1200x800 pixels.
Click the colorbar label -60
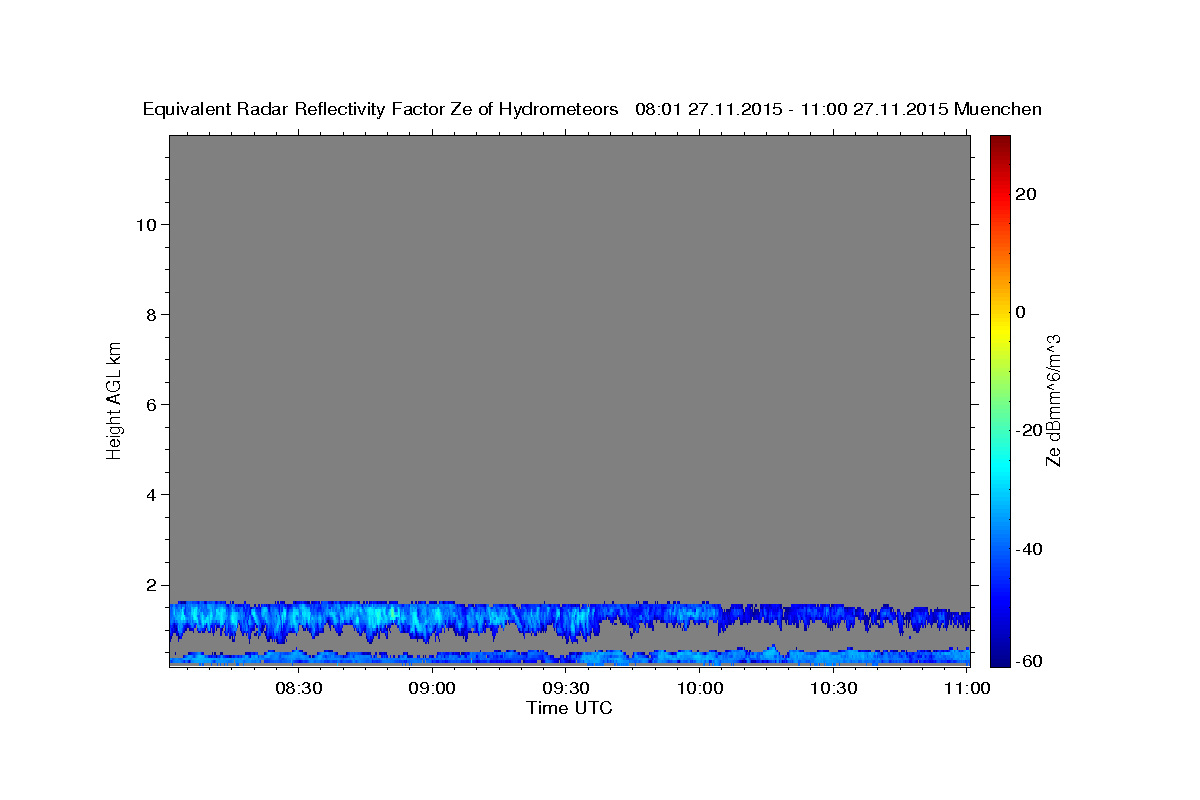click(1030, 661)
